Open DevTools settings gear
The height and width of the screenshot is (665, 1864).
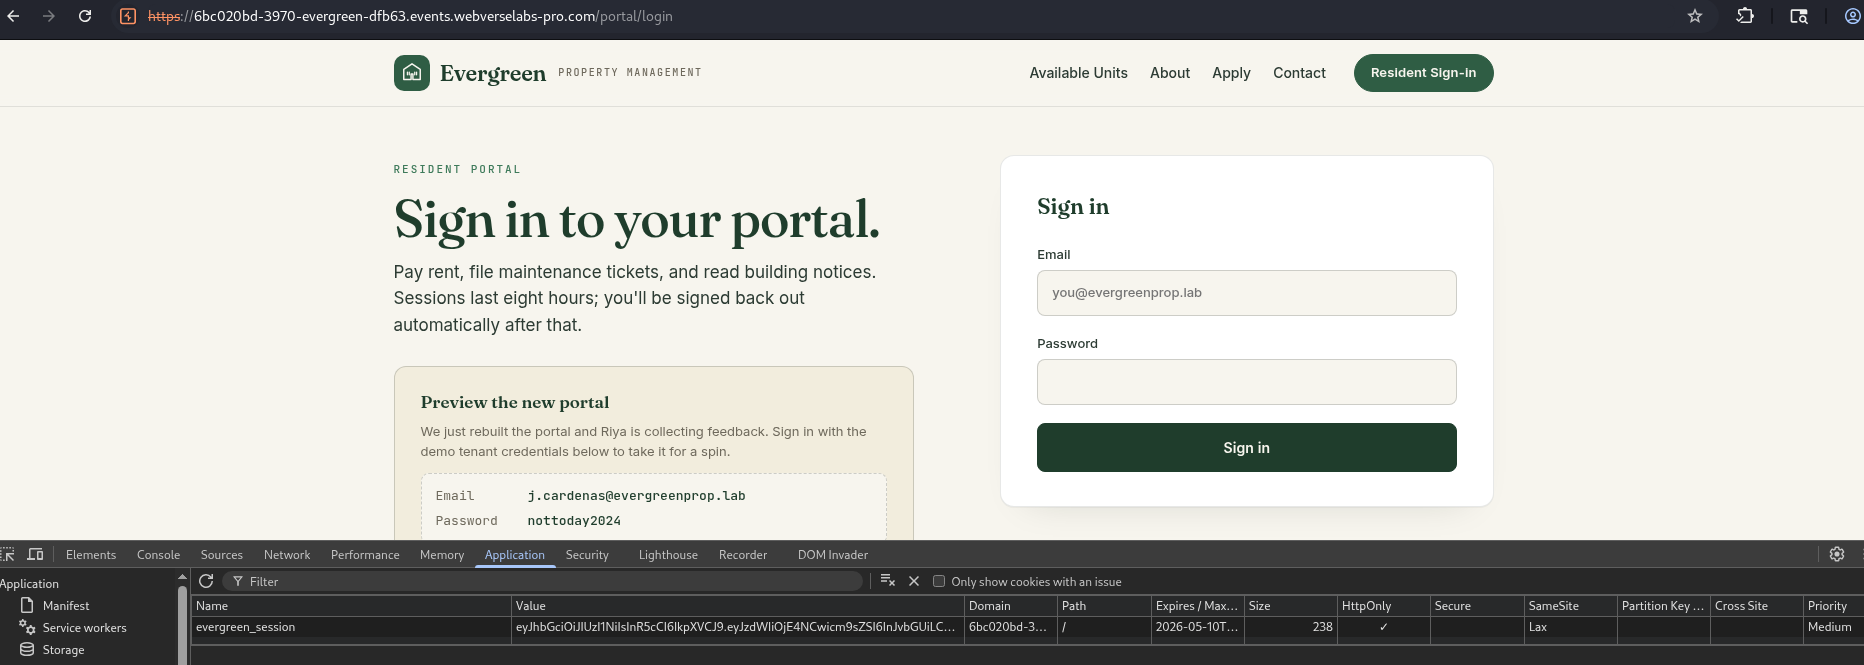point(1837,554)
